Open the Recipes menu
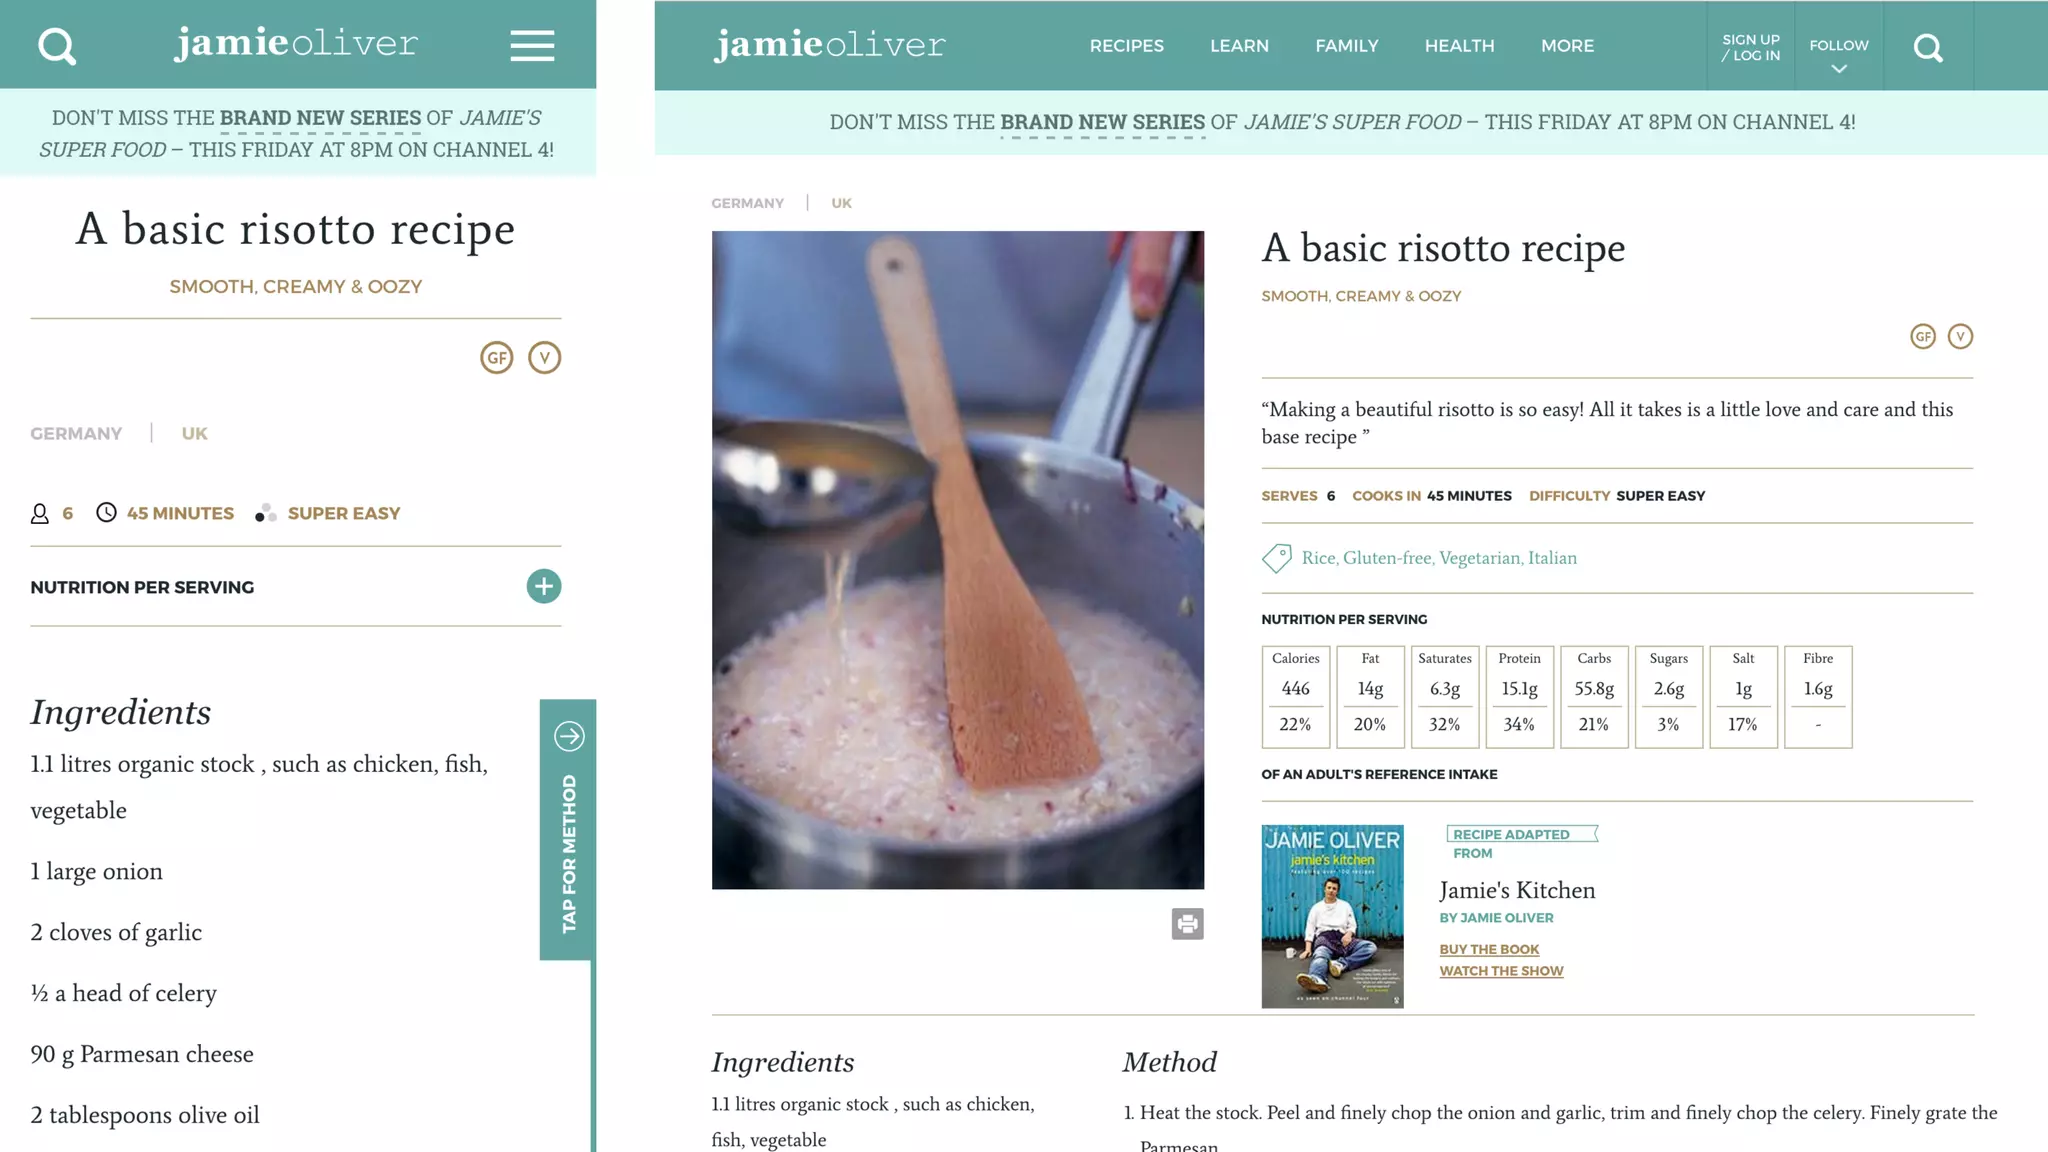Screen dimensions: 2048x1152 (x=1126, y=46)
